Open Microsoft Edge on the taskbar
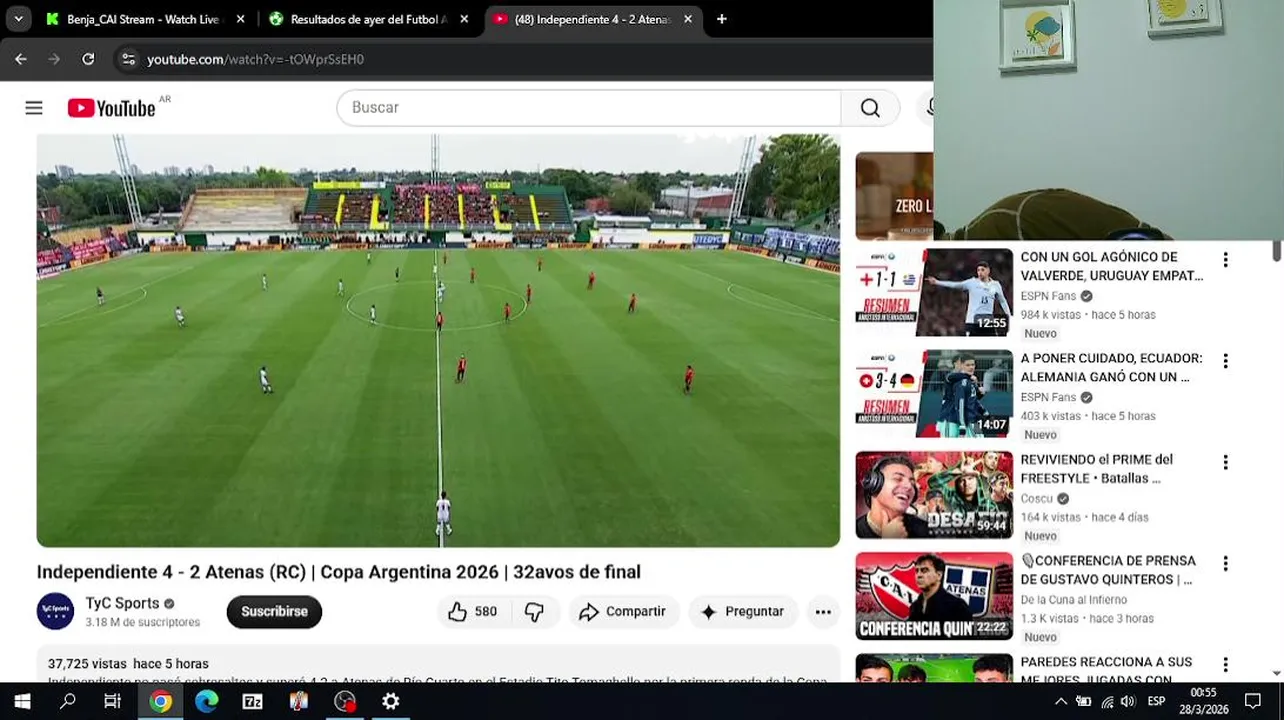 coord(206,701)
